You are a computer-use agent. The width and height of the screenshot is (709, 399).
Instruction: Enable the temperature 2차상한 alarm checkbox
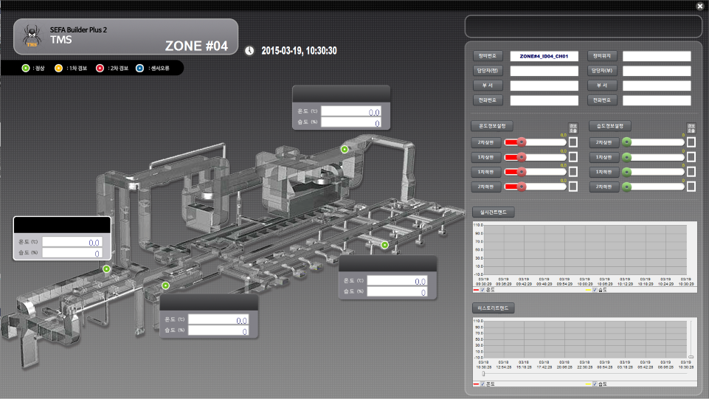click(573, 142)
